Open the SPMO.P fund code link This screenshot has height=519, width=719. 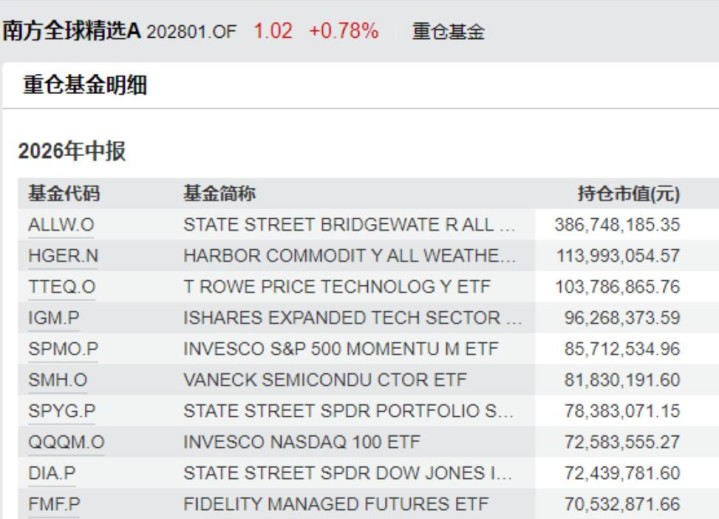point(63,349)
